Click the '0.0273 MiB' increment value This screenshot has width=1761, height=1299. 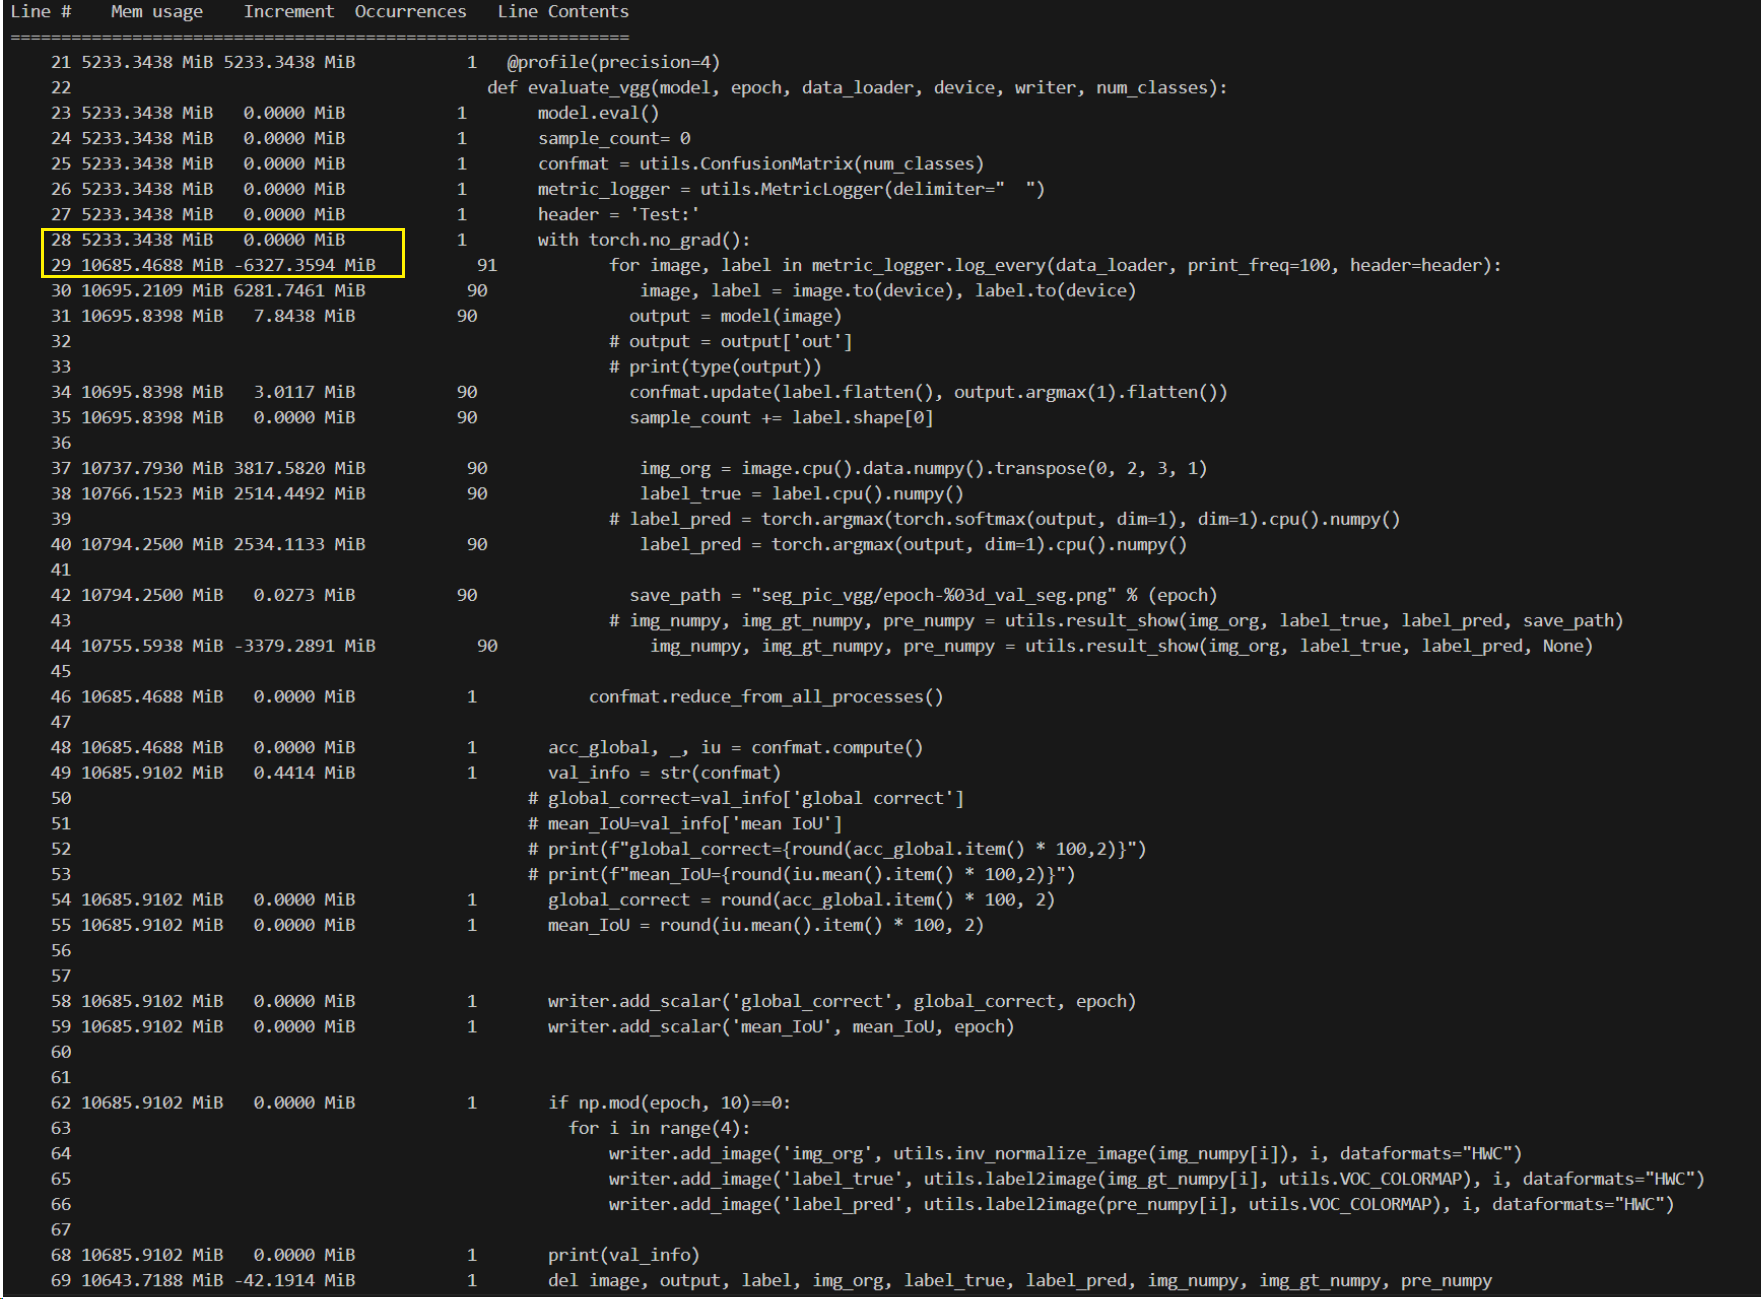tap(305, 595)
